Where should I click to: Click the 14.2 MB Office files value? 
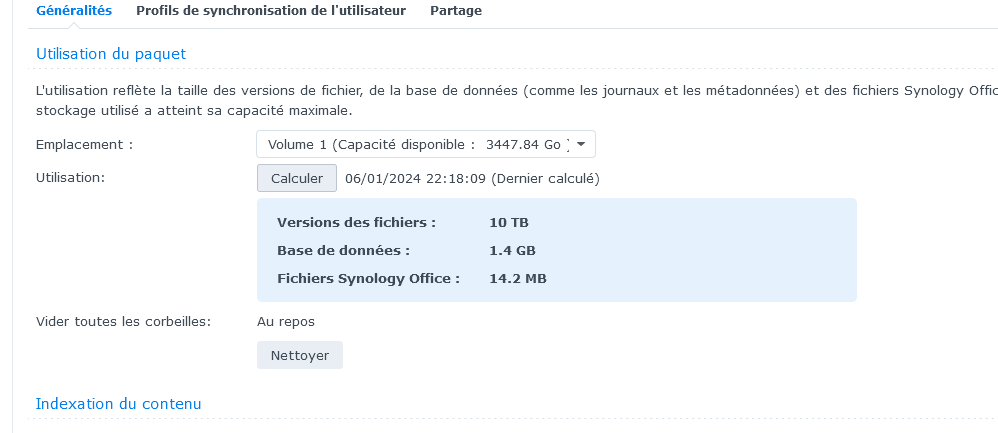pyautogui.click(x=518, y=278)
